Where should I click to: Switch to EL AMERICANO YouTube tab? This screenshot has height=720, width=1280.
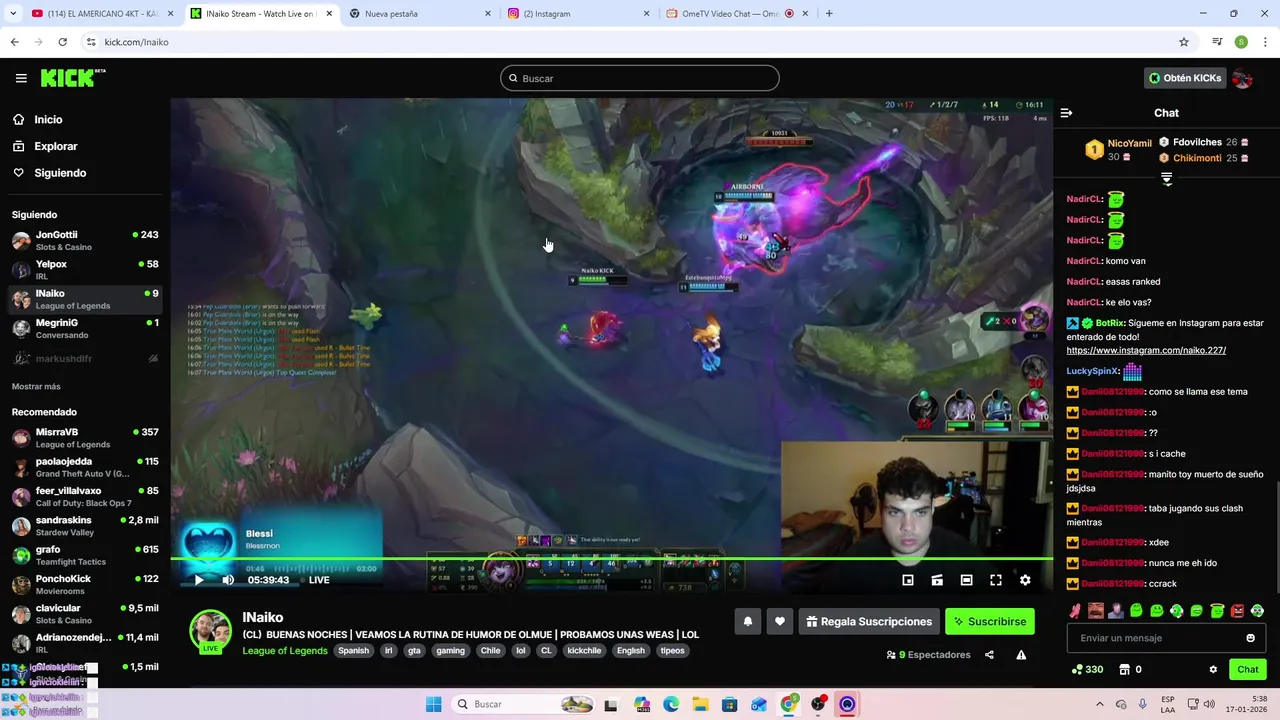pyautogui.click(x=100, y=14)
